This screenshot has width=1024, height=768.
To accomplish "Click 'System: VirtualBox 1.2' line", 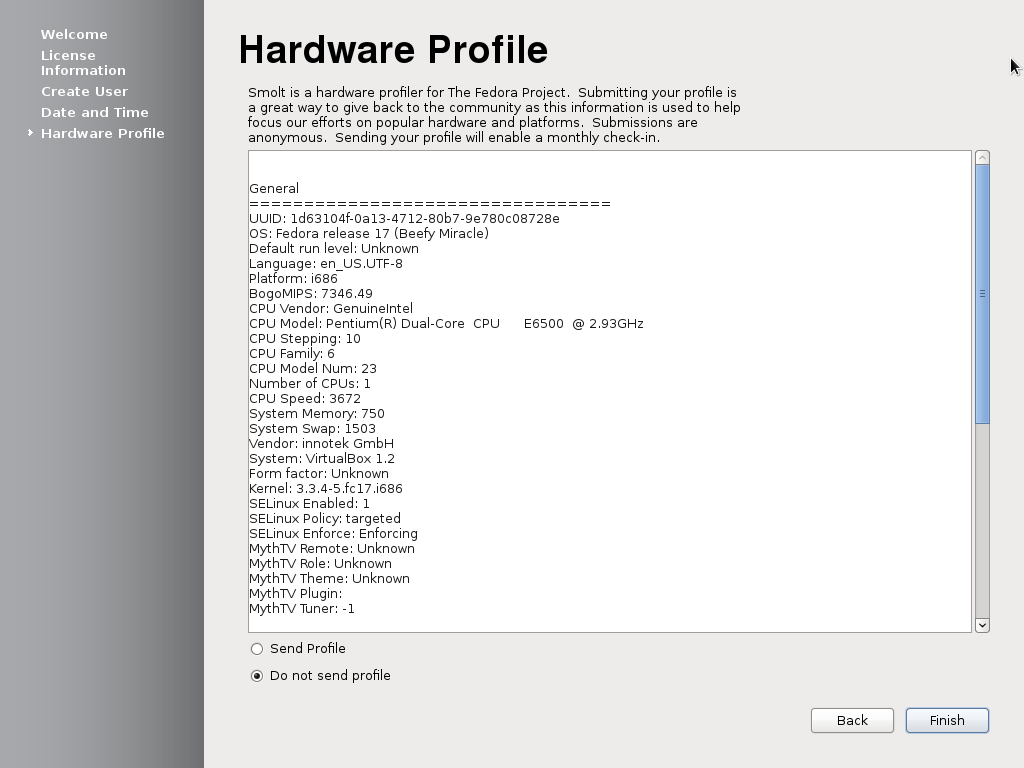I will 322,459.
